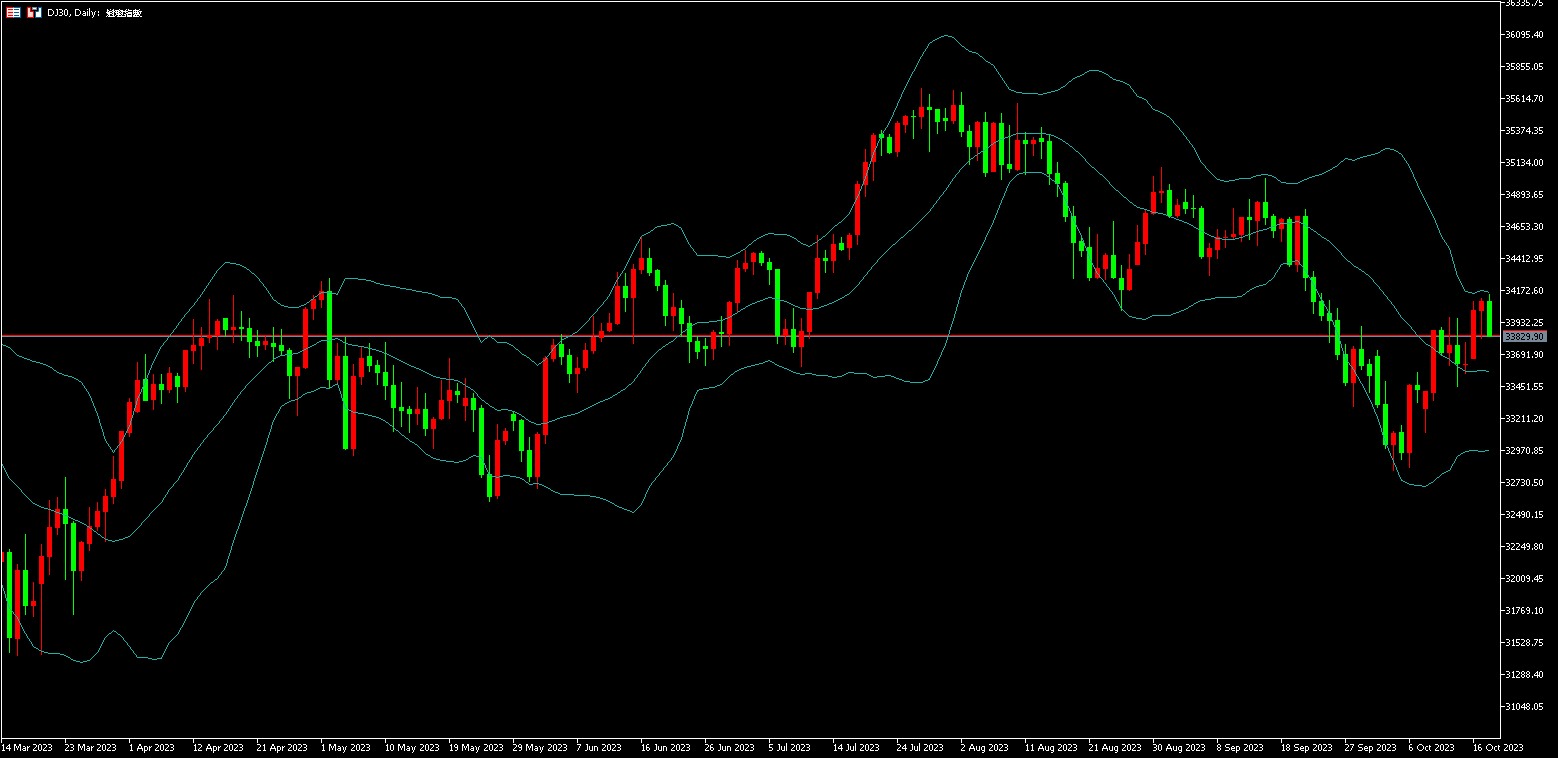Click the 30 Aug 2023 date label
Image resolution: width=1558 pixels, height=758 pixels.
(1179, 748)
